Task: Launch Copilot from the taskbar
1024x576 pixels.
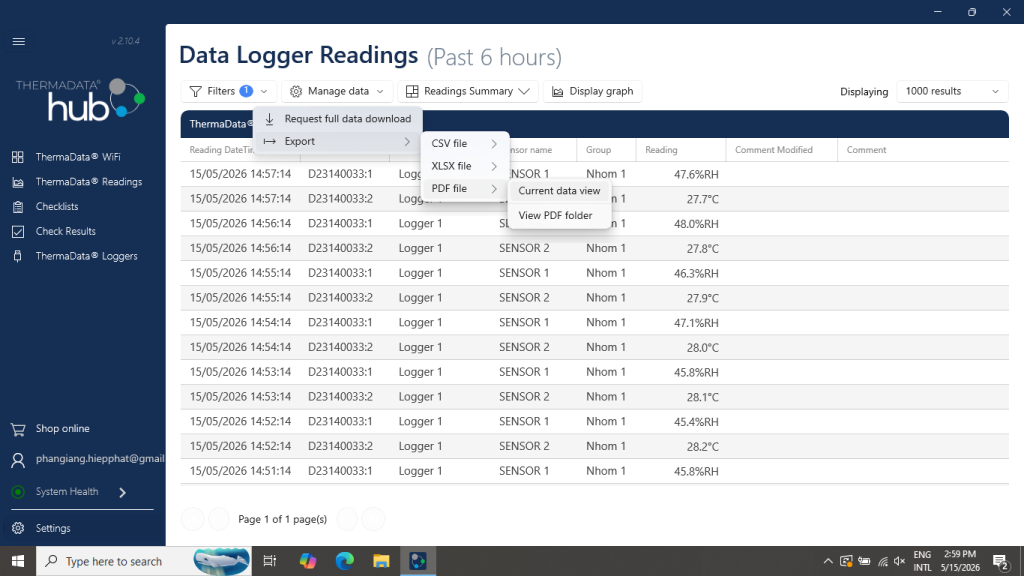Action: coord(308,561)
